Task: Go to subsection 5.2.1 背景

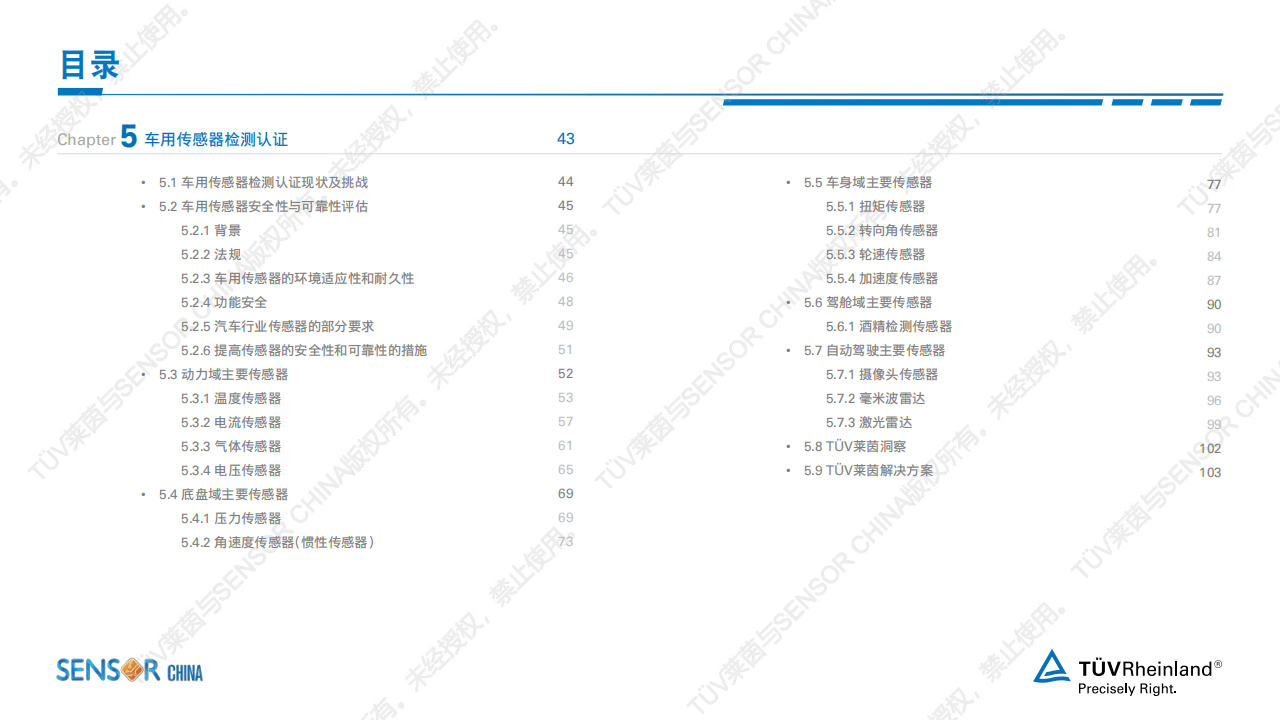Action: tap(211, 230)
